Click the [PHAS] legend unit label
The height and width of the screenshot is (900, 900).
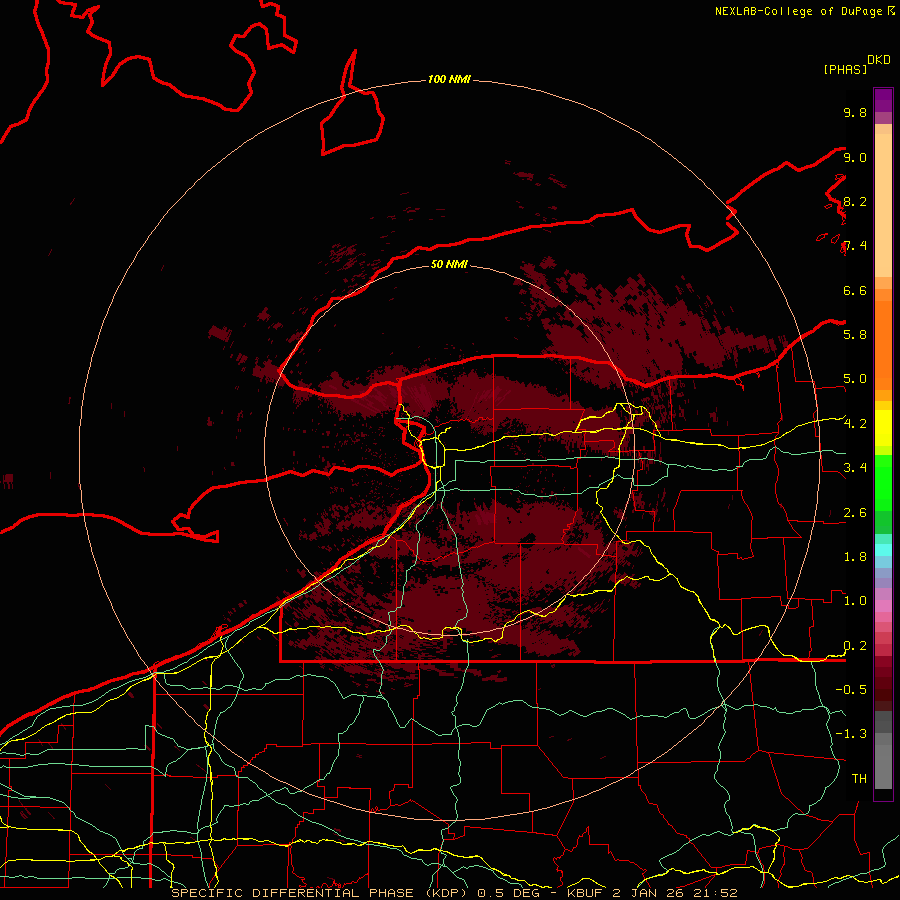coord(845,69)
